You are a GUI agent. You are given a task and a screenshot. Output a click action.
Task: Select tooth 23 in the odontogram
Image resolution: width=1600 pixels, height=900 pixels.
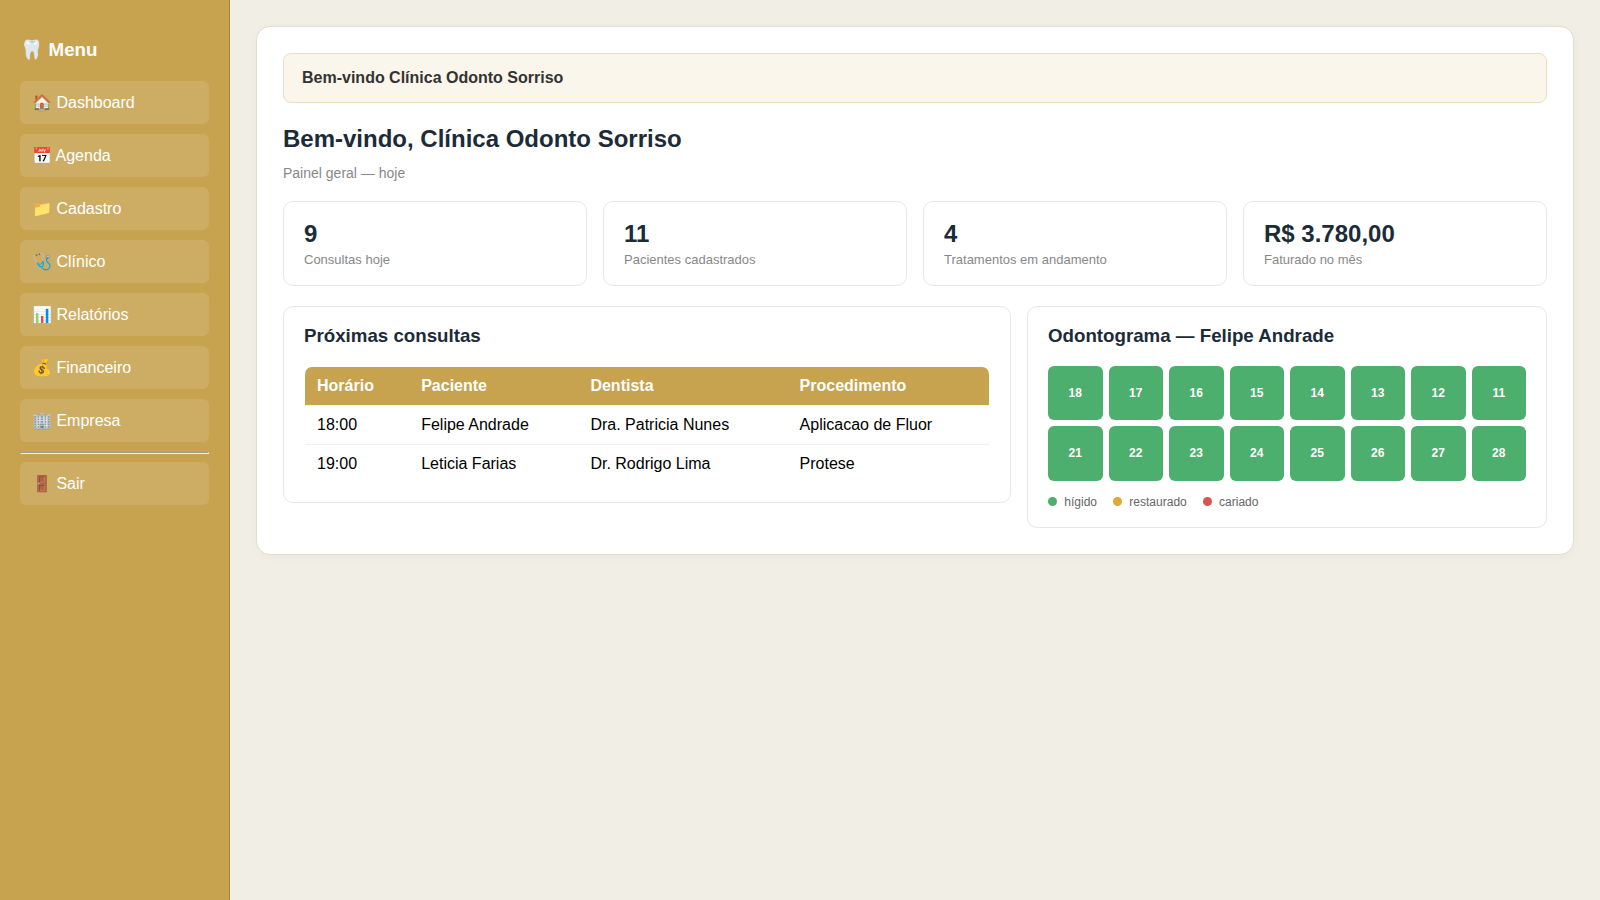[1196, 453]
